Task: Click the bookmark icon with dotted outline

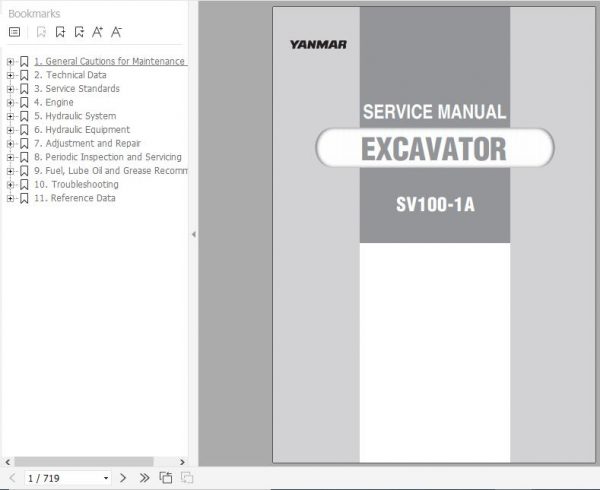Action: (x=79, y=32)
